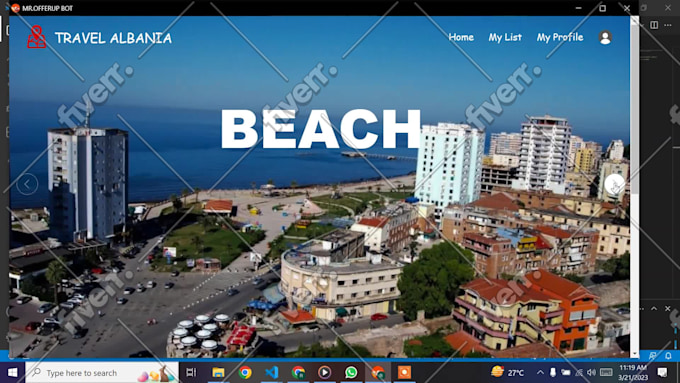
Task: Switch to Visual Studio Code
Action: click(x=271, y=372)
